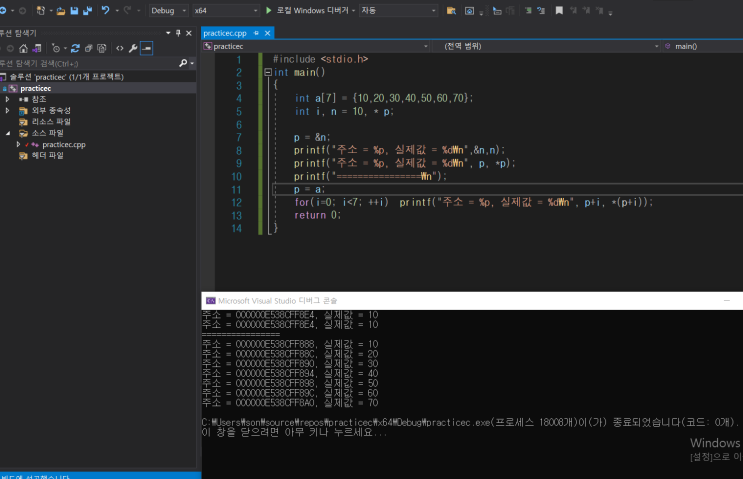This screenshot has width=743, height=479.
Task: Click the Comment selection icon in toolbar
Action: click(528, 10)
